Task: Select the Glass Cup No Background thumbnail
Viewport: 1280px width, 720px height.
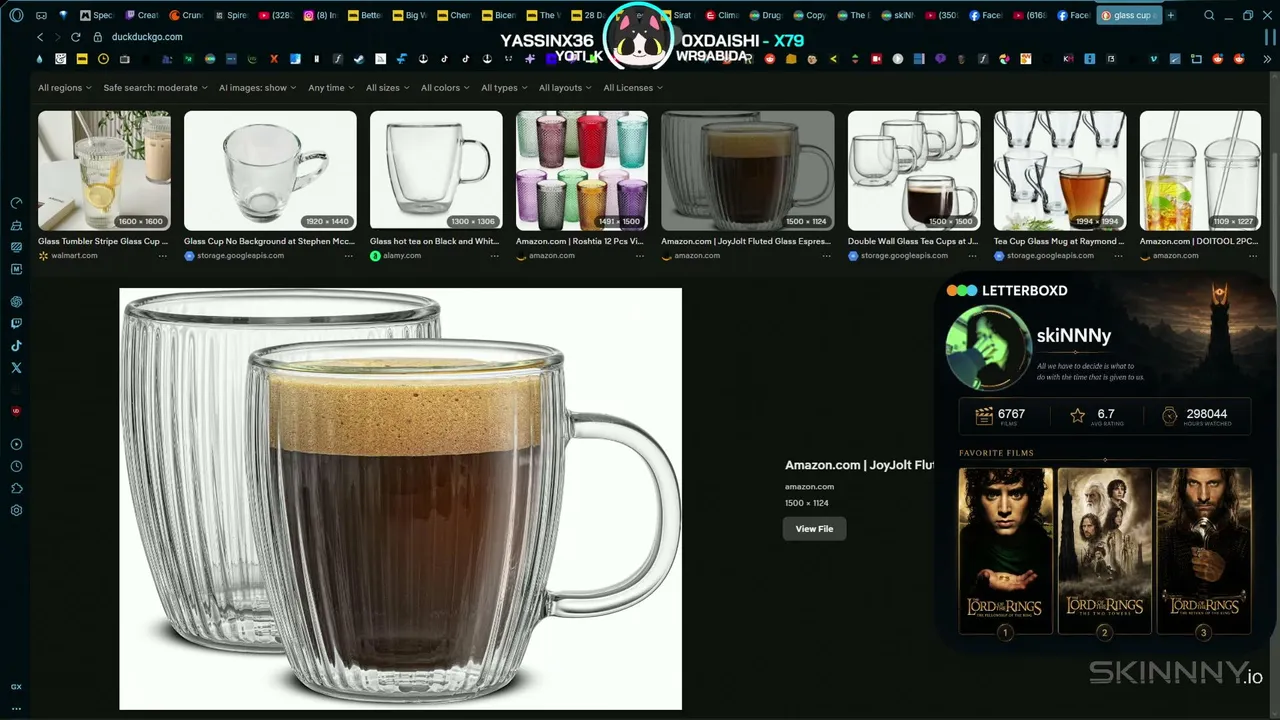Action: 270,170
